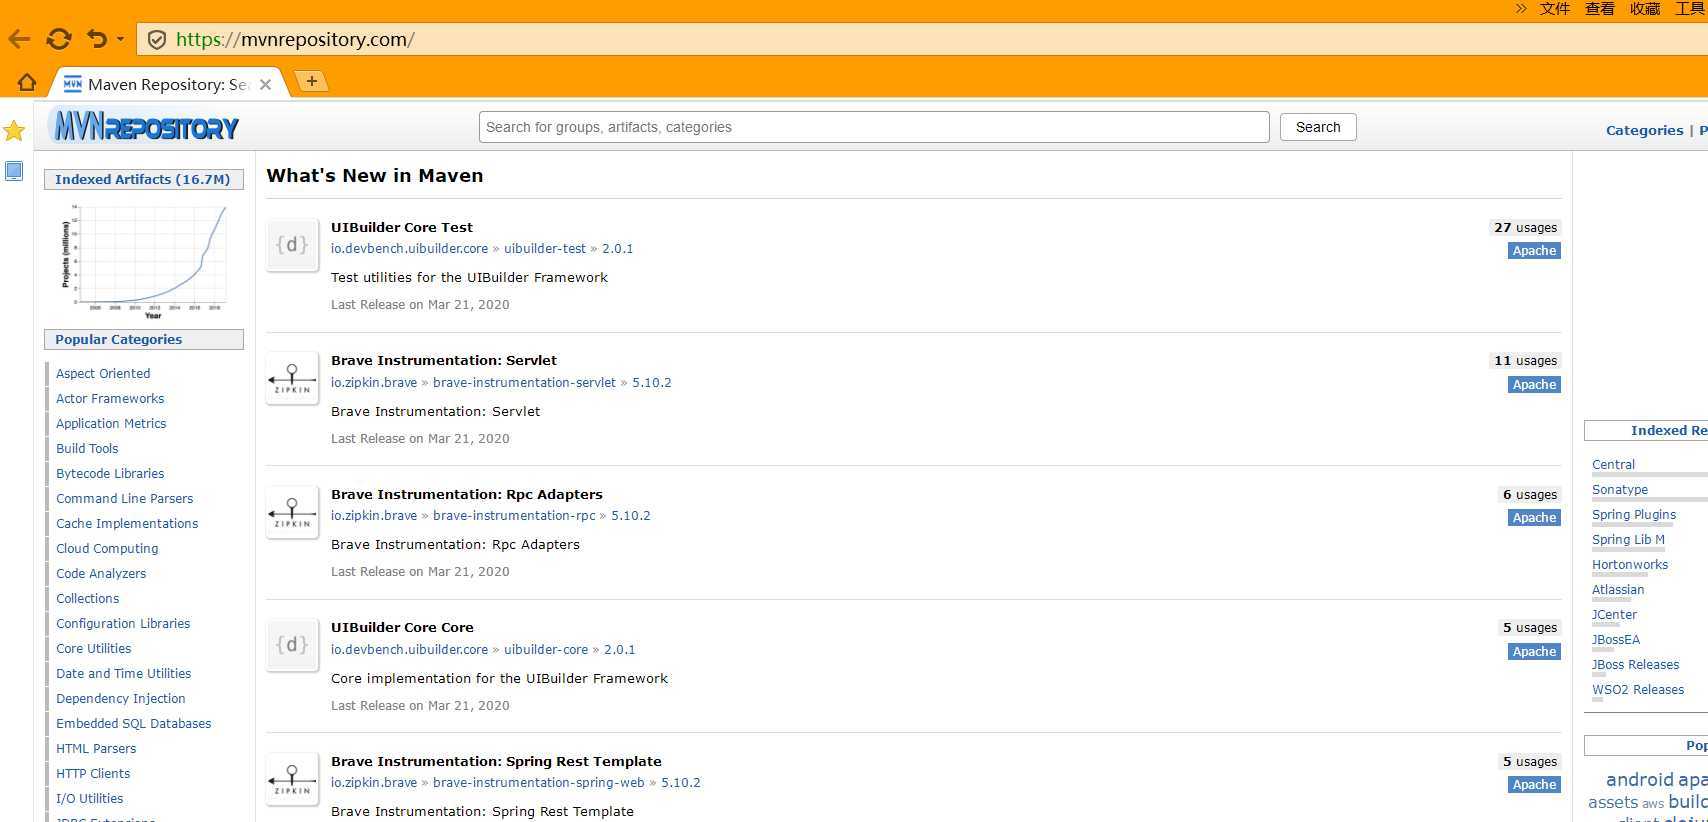This screenshot has width=1708, height=822.
Task: Open the Command Line Parsers category
Action: tap(125, 499)
